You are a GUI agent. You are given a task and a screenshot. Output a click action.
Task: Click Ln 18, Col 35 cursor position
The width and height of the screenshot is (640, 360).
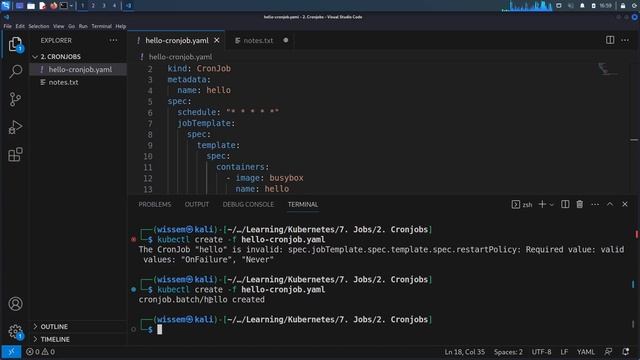[464, 351]
